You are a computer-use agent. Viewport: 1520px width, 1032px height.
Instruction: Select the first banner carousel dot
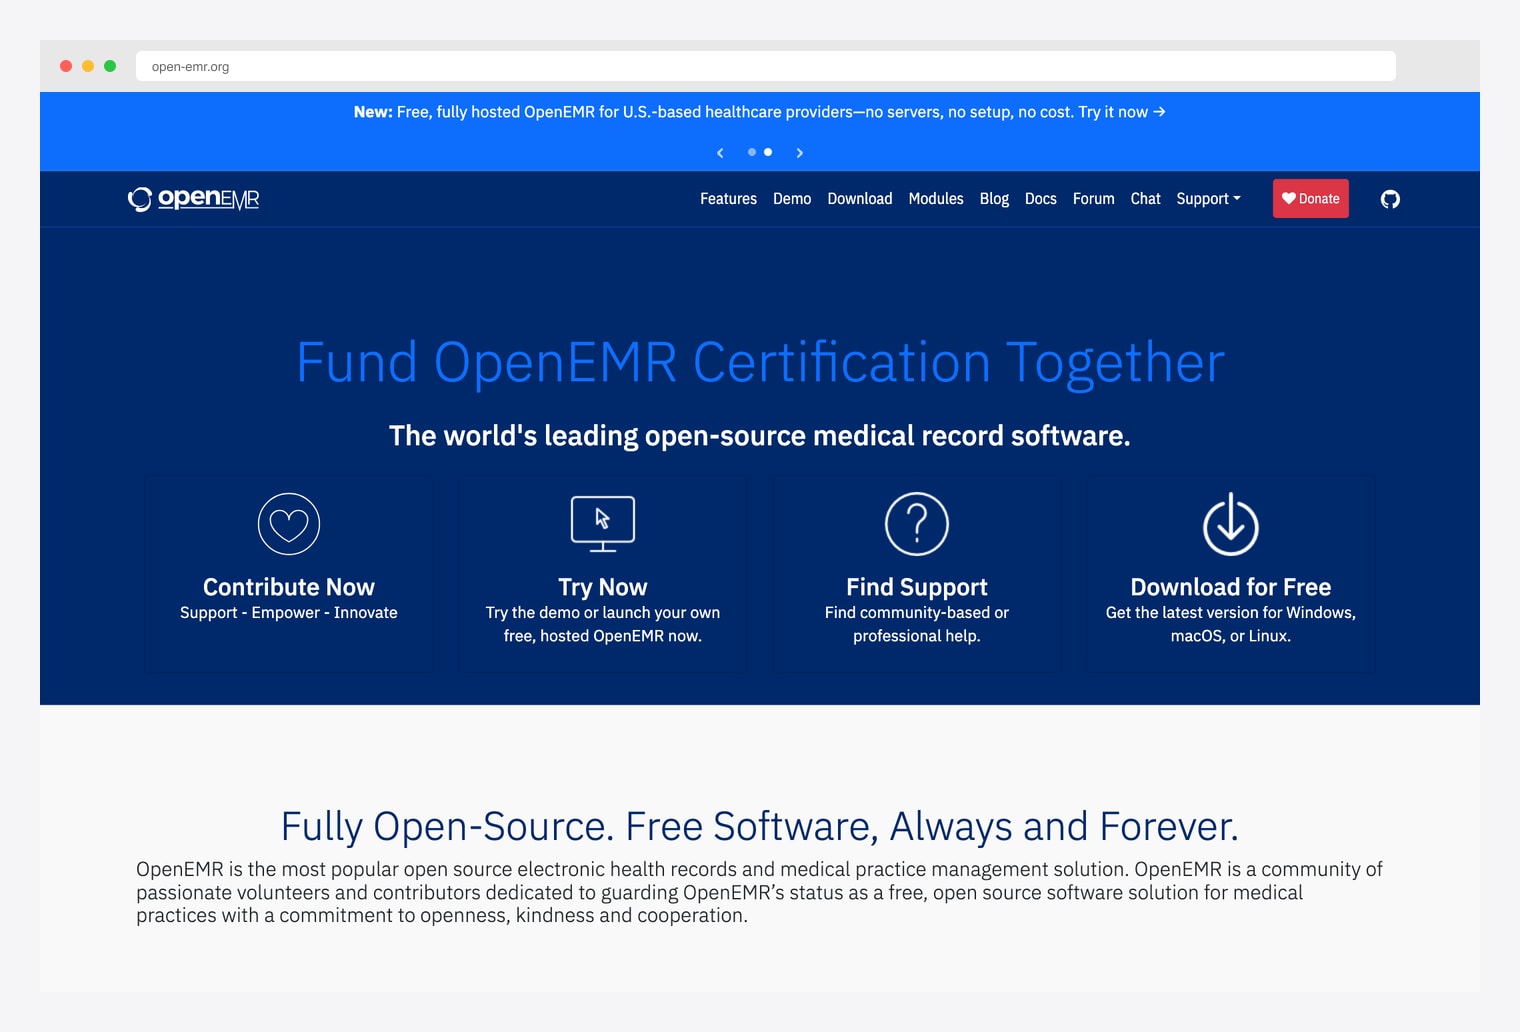click(752, 152)
